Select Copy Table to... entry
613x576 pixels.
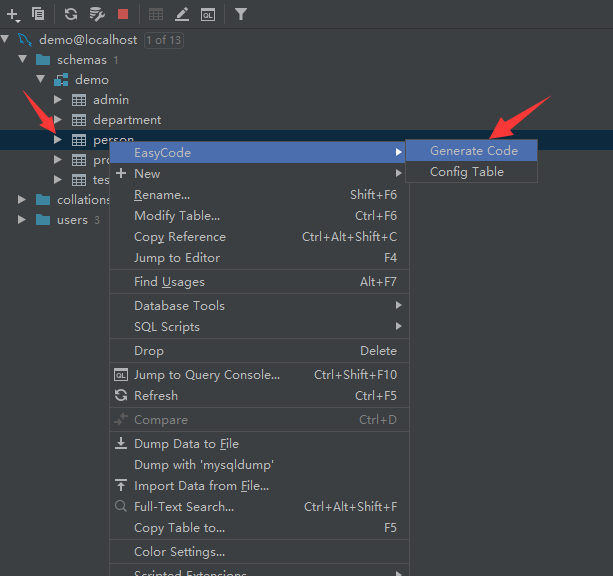[x=259, y=528]
